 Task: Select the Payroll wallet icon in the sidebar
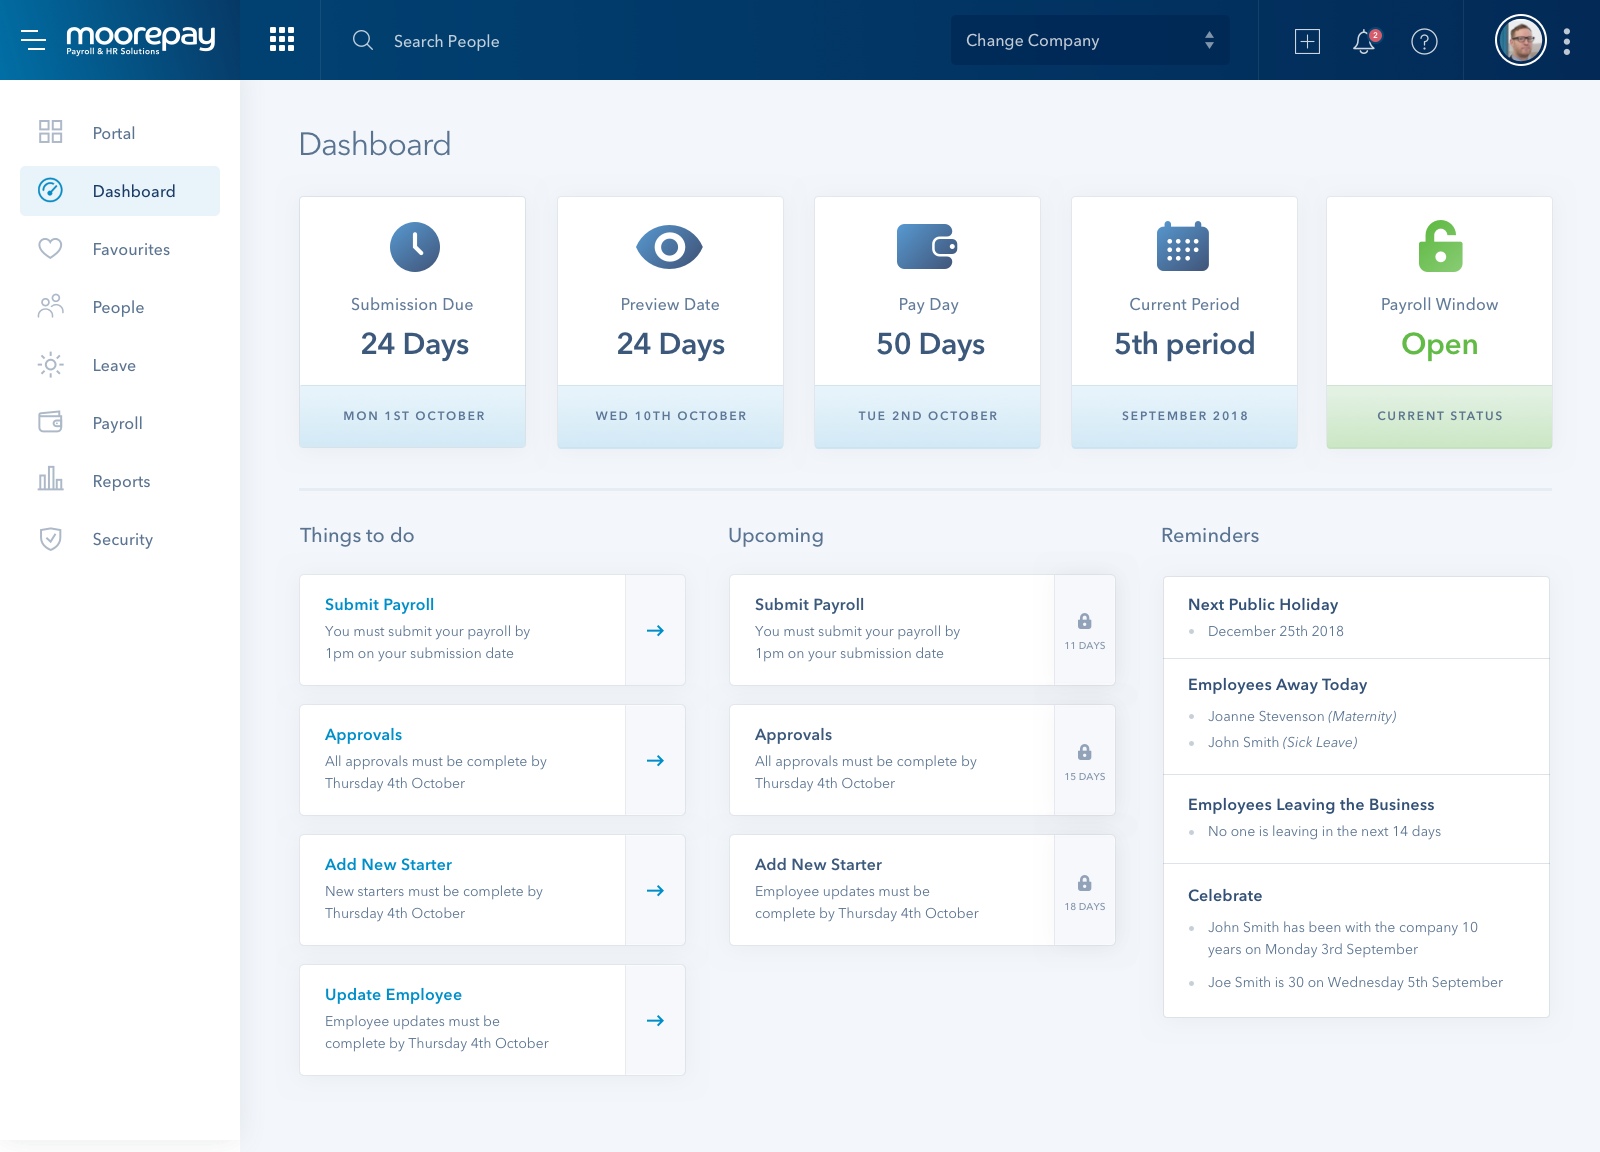(x=51, y=423)
